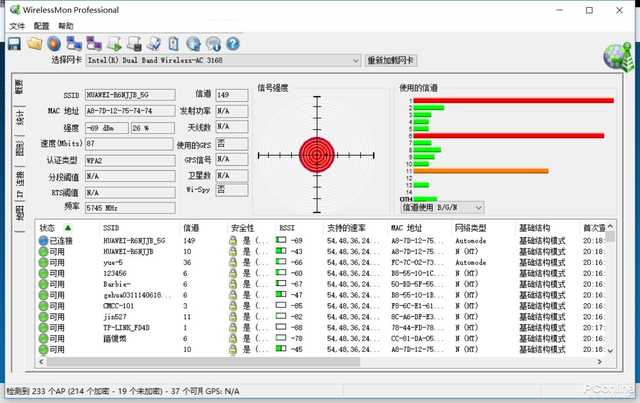This screenshot has height=403, width=640.
Task: Click the save floppy disk toolbar icon
Action: 15,44
